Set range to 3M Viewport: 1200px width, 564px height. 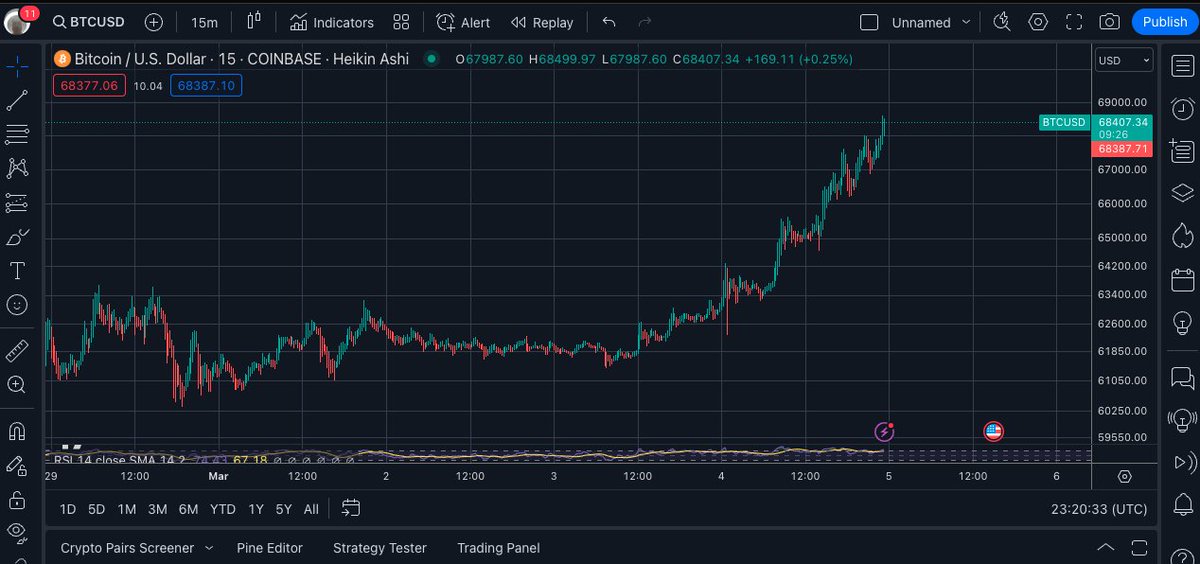click(x=157, y=509)
